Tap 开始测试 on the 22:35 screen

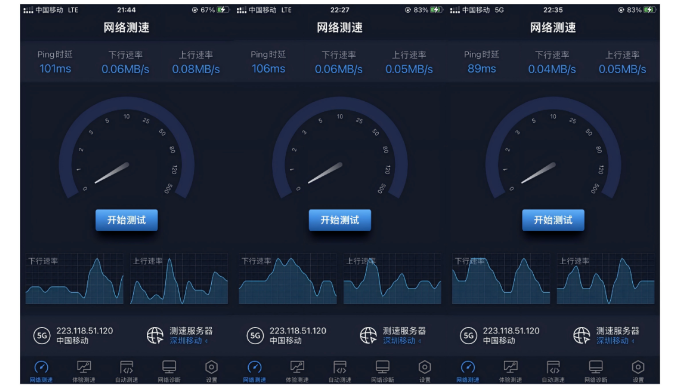tap(553, 220)
